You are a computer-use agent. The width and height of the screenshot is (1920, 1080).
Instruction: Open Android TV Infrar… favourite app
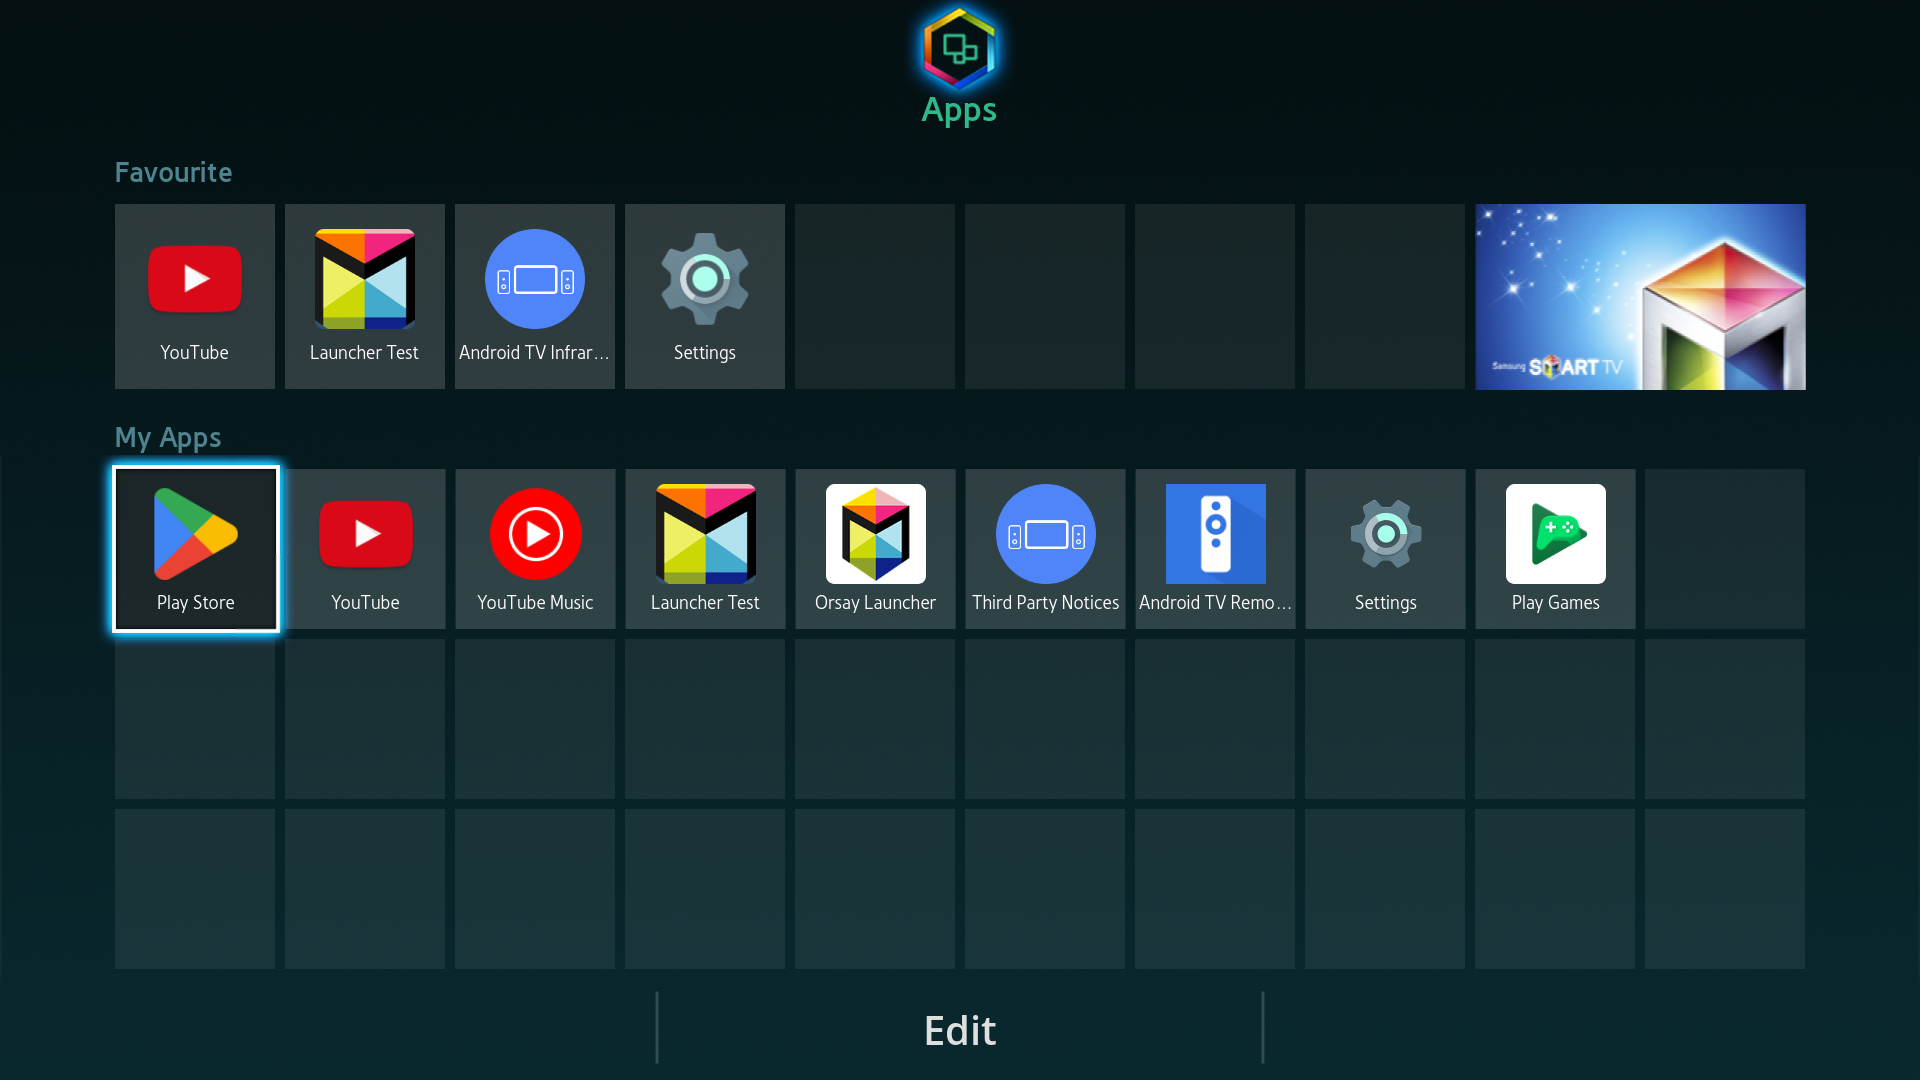pyautogui.click(x=535, y=297)
